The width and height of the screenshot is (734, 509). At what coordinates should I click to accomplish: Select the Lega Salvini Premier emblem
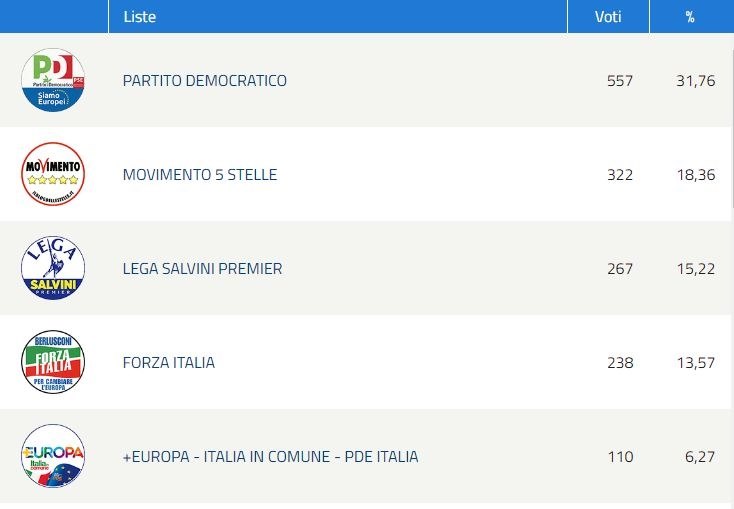[53, 268]
